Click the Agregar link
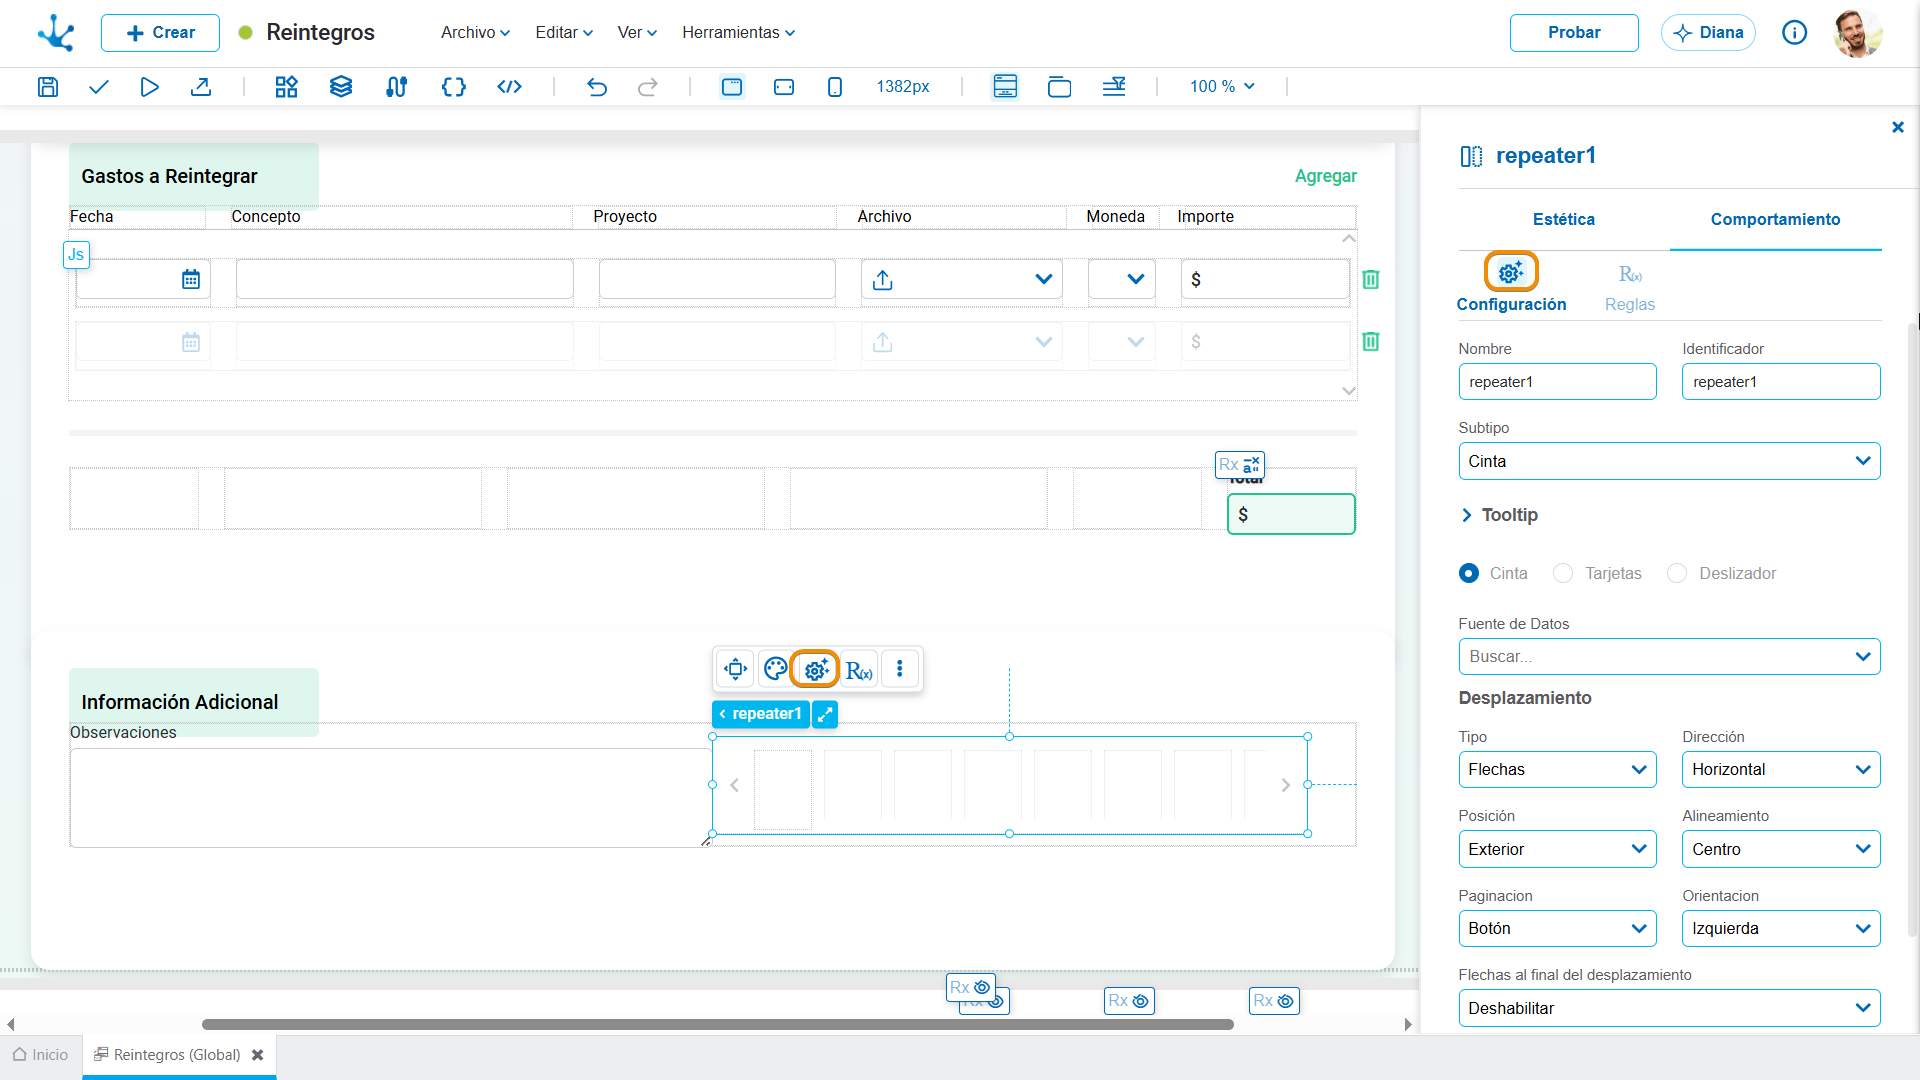The width and height of the screenshot is (1920, 1080). tap(1326, 176)
